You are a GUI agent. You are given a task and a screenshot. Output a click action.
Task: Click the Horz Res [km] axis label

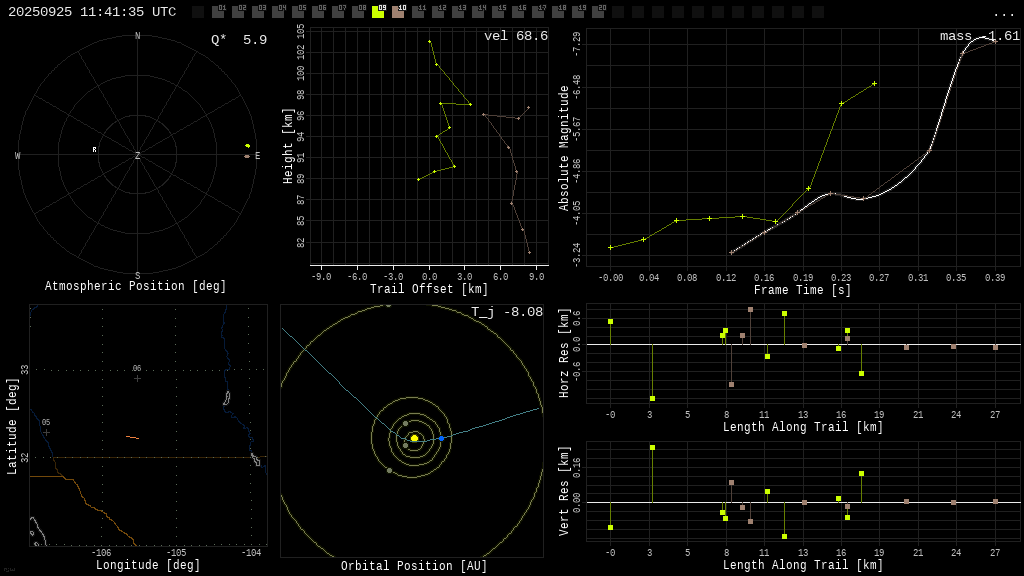564,353
